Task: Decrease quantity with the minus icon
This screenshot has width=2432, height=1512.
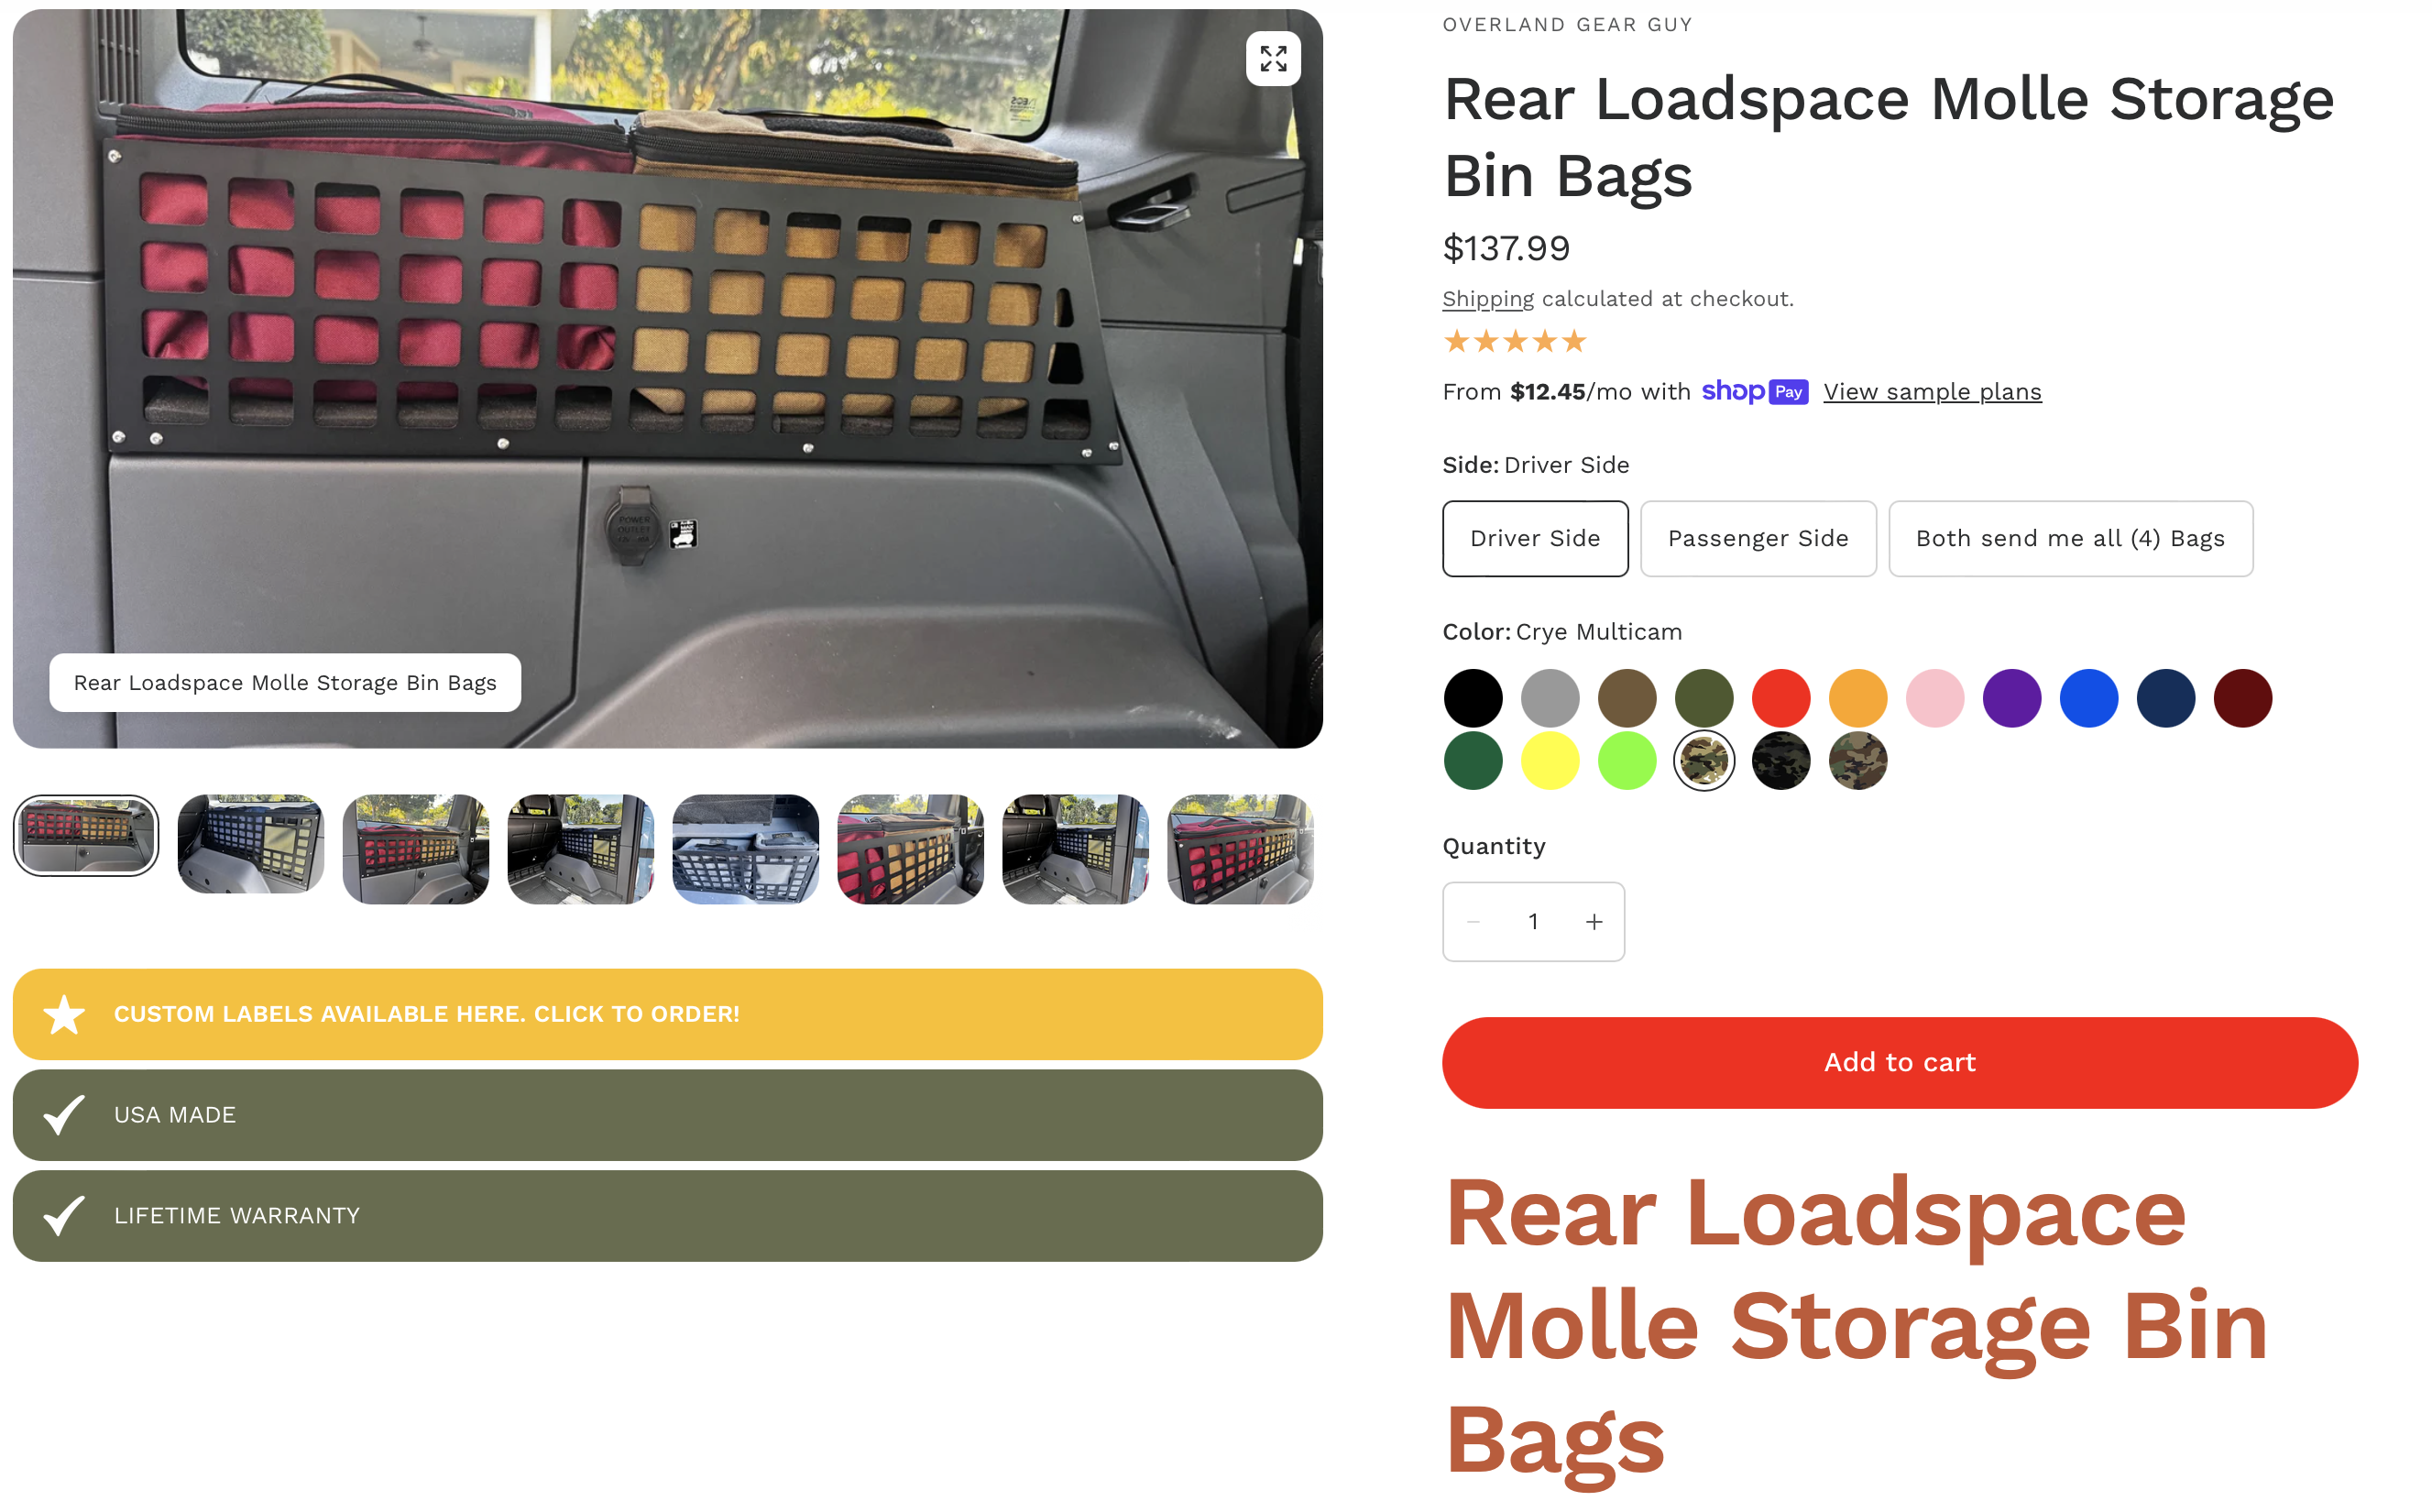Action: pos(1473,922)
